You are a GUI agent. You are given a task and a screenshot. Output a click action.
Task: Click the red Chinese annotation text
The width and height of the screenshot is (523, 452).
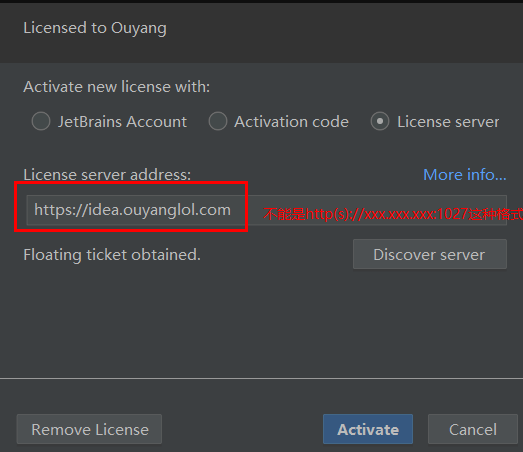pyautogui.click(x=393, y=214)
